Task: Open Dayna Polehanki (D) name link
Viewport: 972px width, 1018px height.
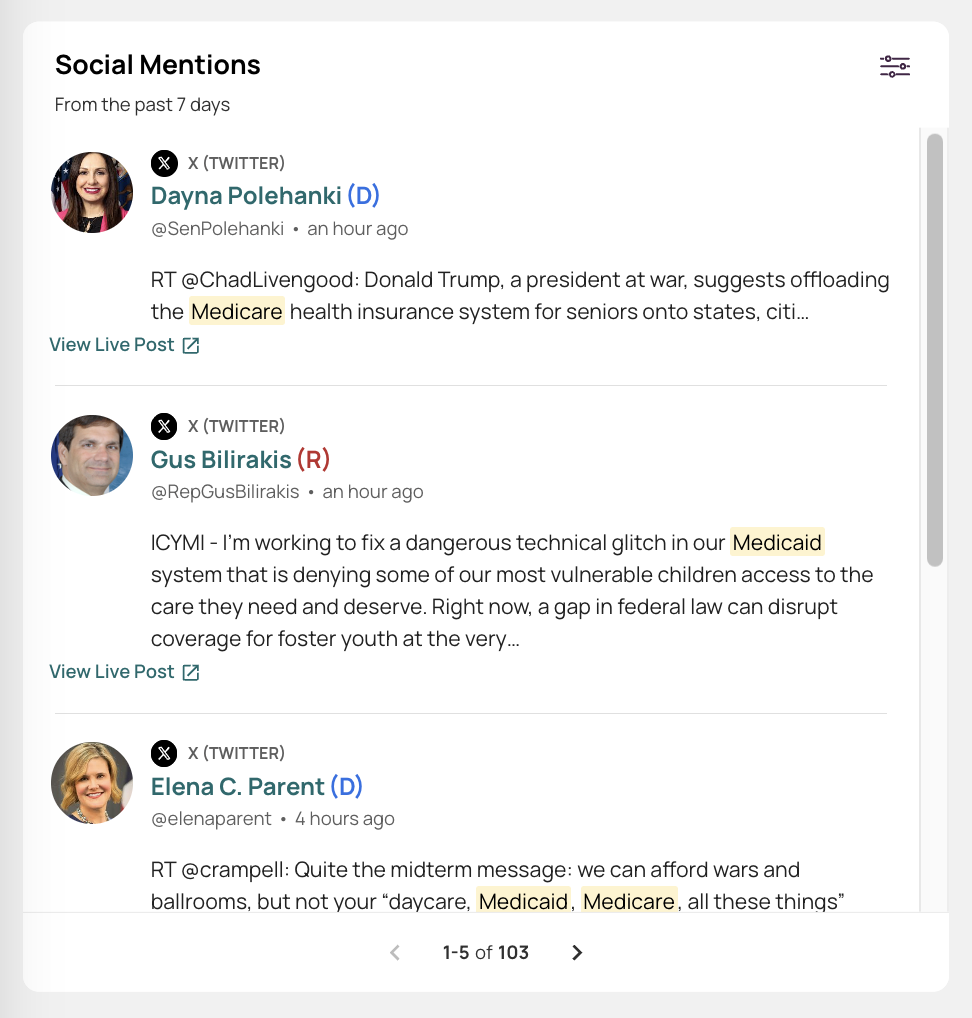Action: (x=265, y=195)
